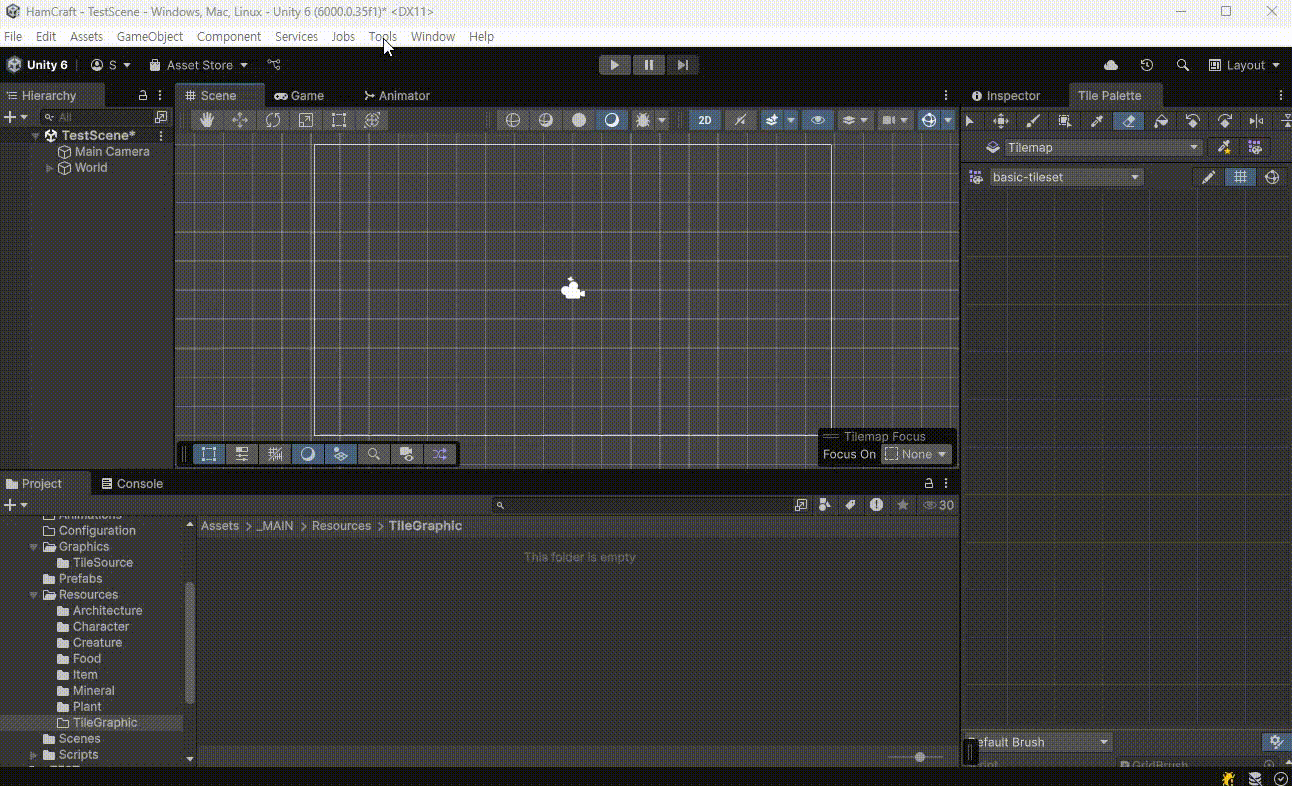The width and height of the screenshot is (1292, 786).
Task: Go to _MAIN in the breadcrumb path
Action: click(x=275, y=526)
